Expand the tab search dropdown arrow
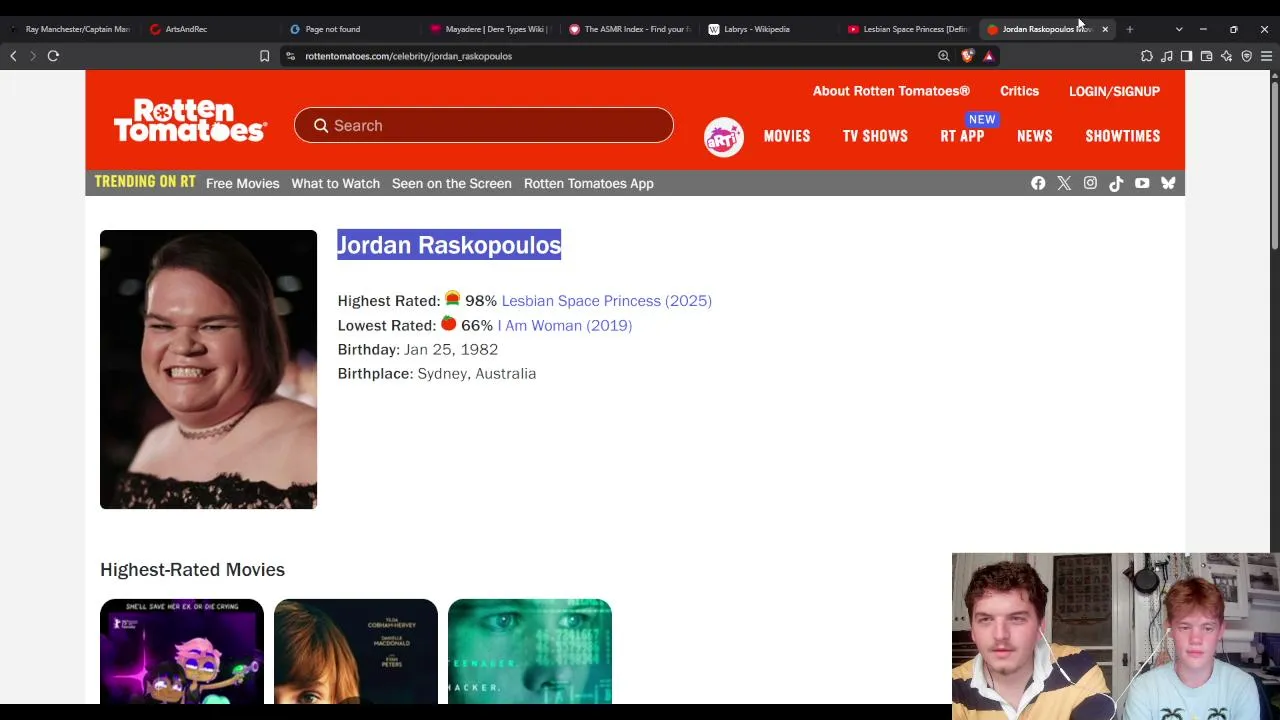 coord(1179,29)
